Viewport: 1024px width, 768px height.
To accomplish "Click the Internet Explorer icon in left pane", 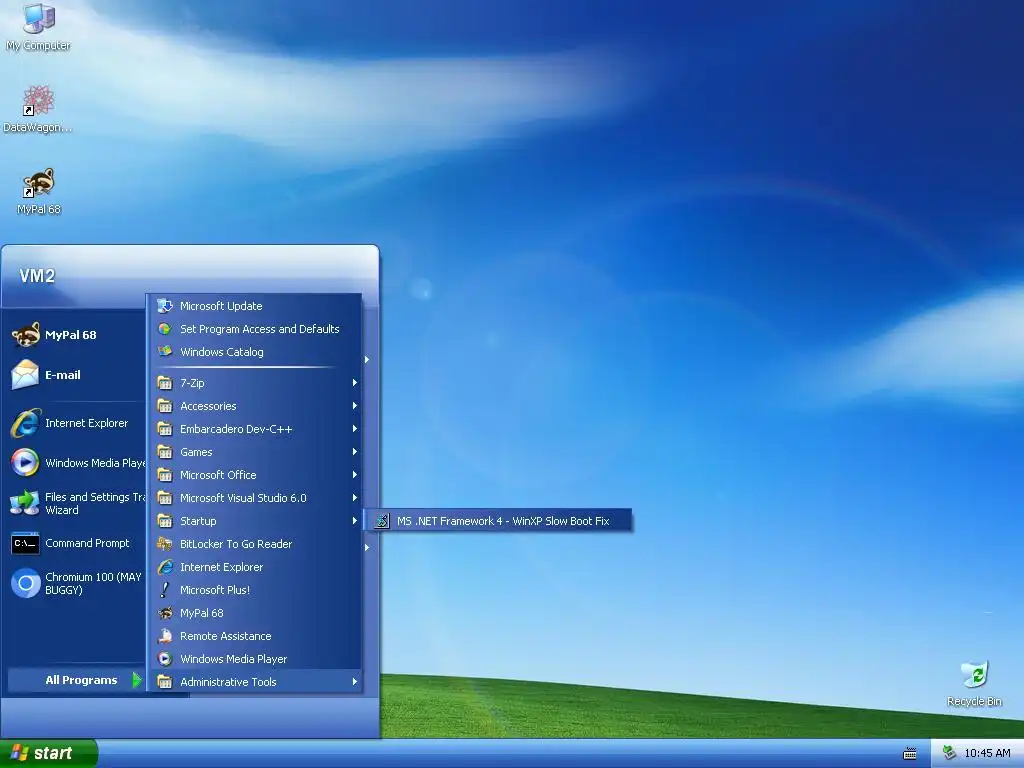I will pos(25,423).
